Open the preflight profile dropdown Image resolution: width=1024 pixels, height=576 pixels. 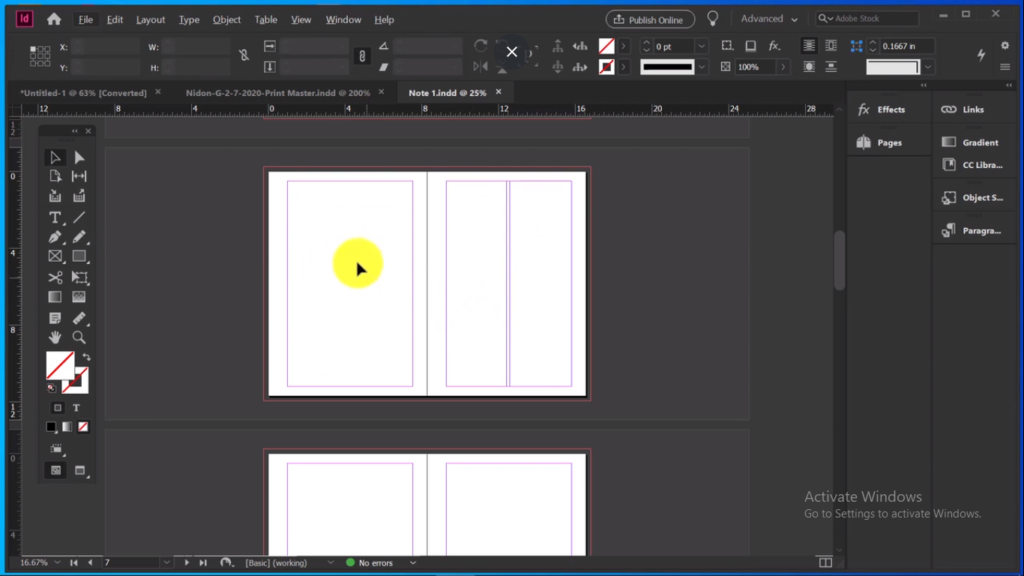(330, 562)
